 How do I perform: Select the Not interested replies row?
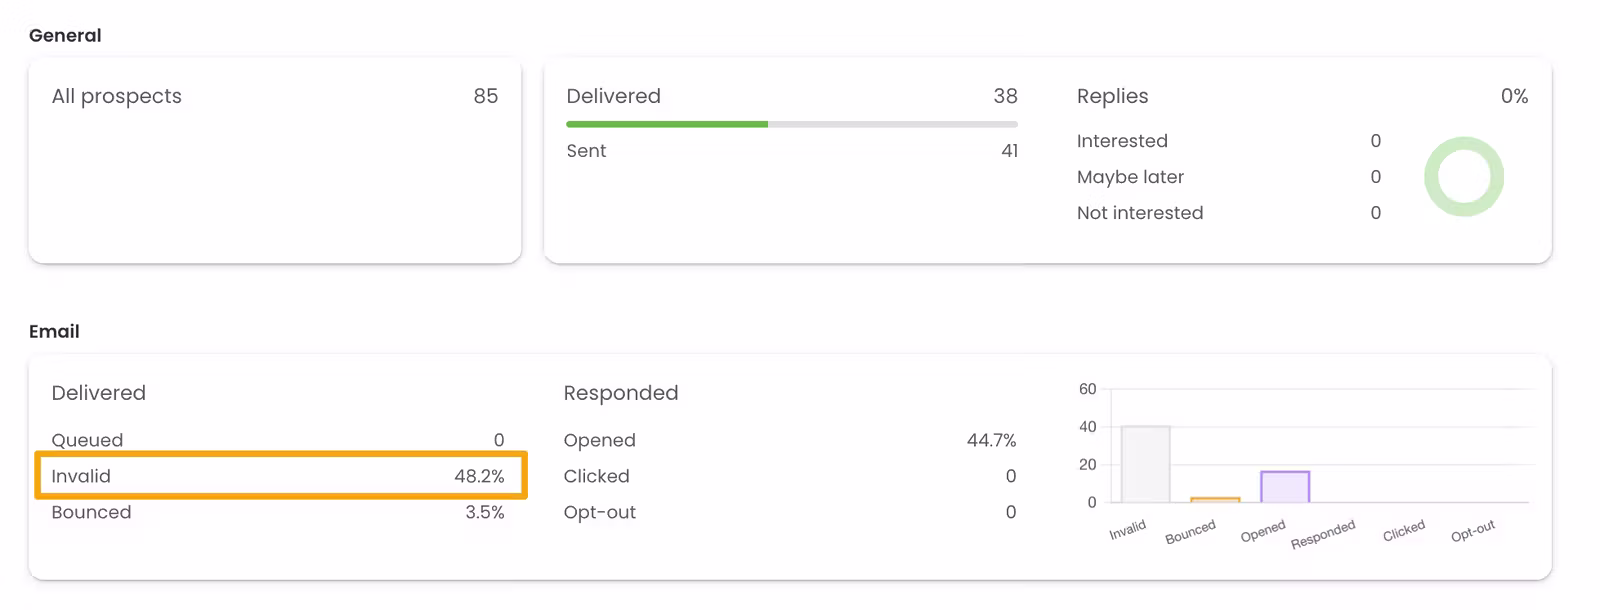pos(1228,213)
